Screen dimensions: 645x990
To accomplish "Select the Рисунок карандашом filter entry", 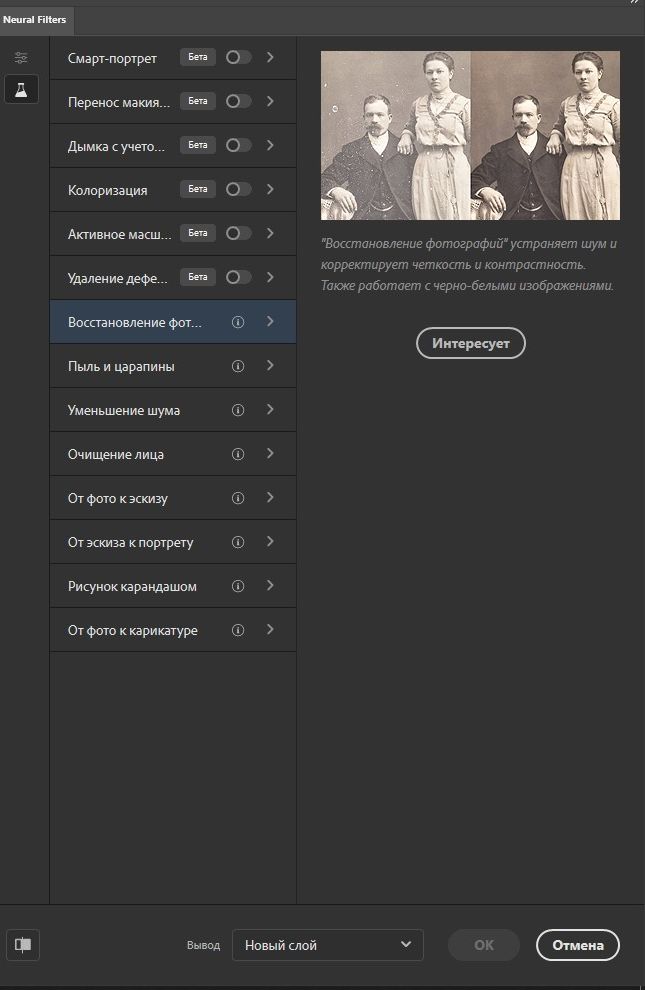I will (x=173, y=586).
